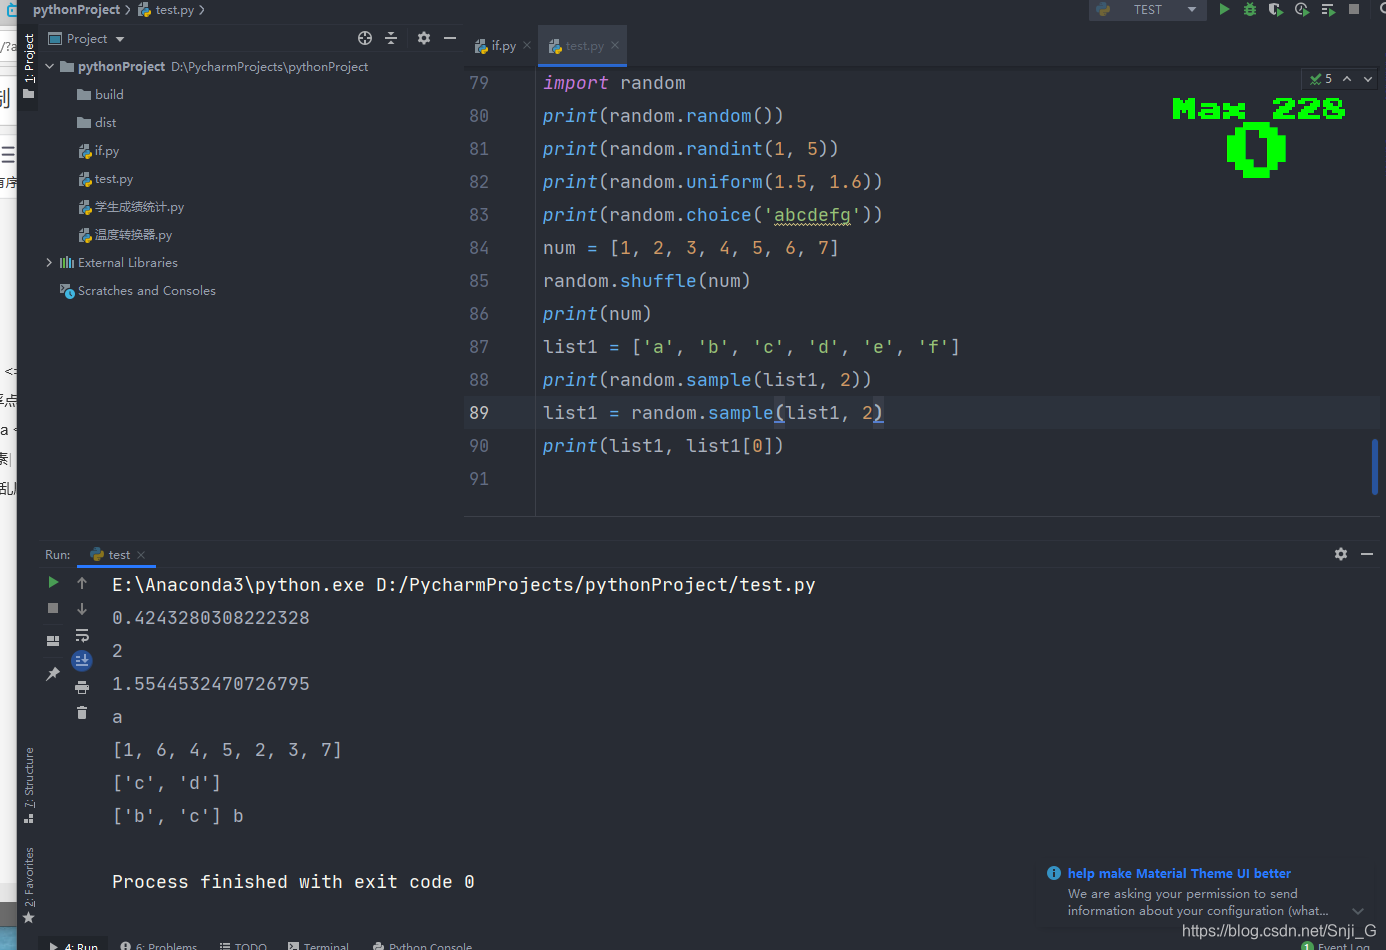Open if.py in the project tree

click(98, 151)
